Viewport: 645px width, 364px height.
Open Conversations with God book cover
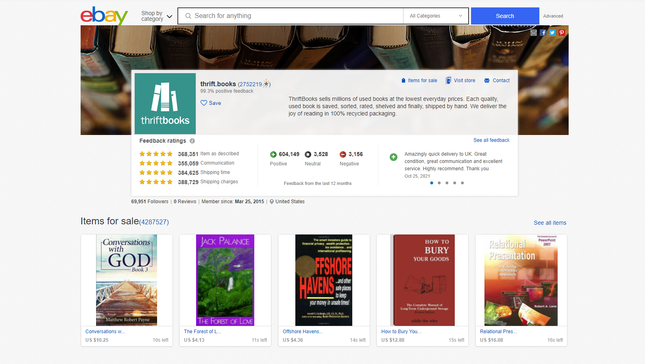pyautogui.click(x=127, y=280)
